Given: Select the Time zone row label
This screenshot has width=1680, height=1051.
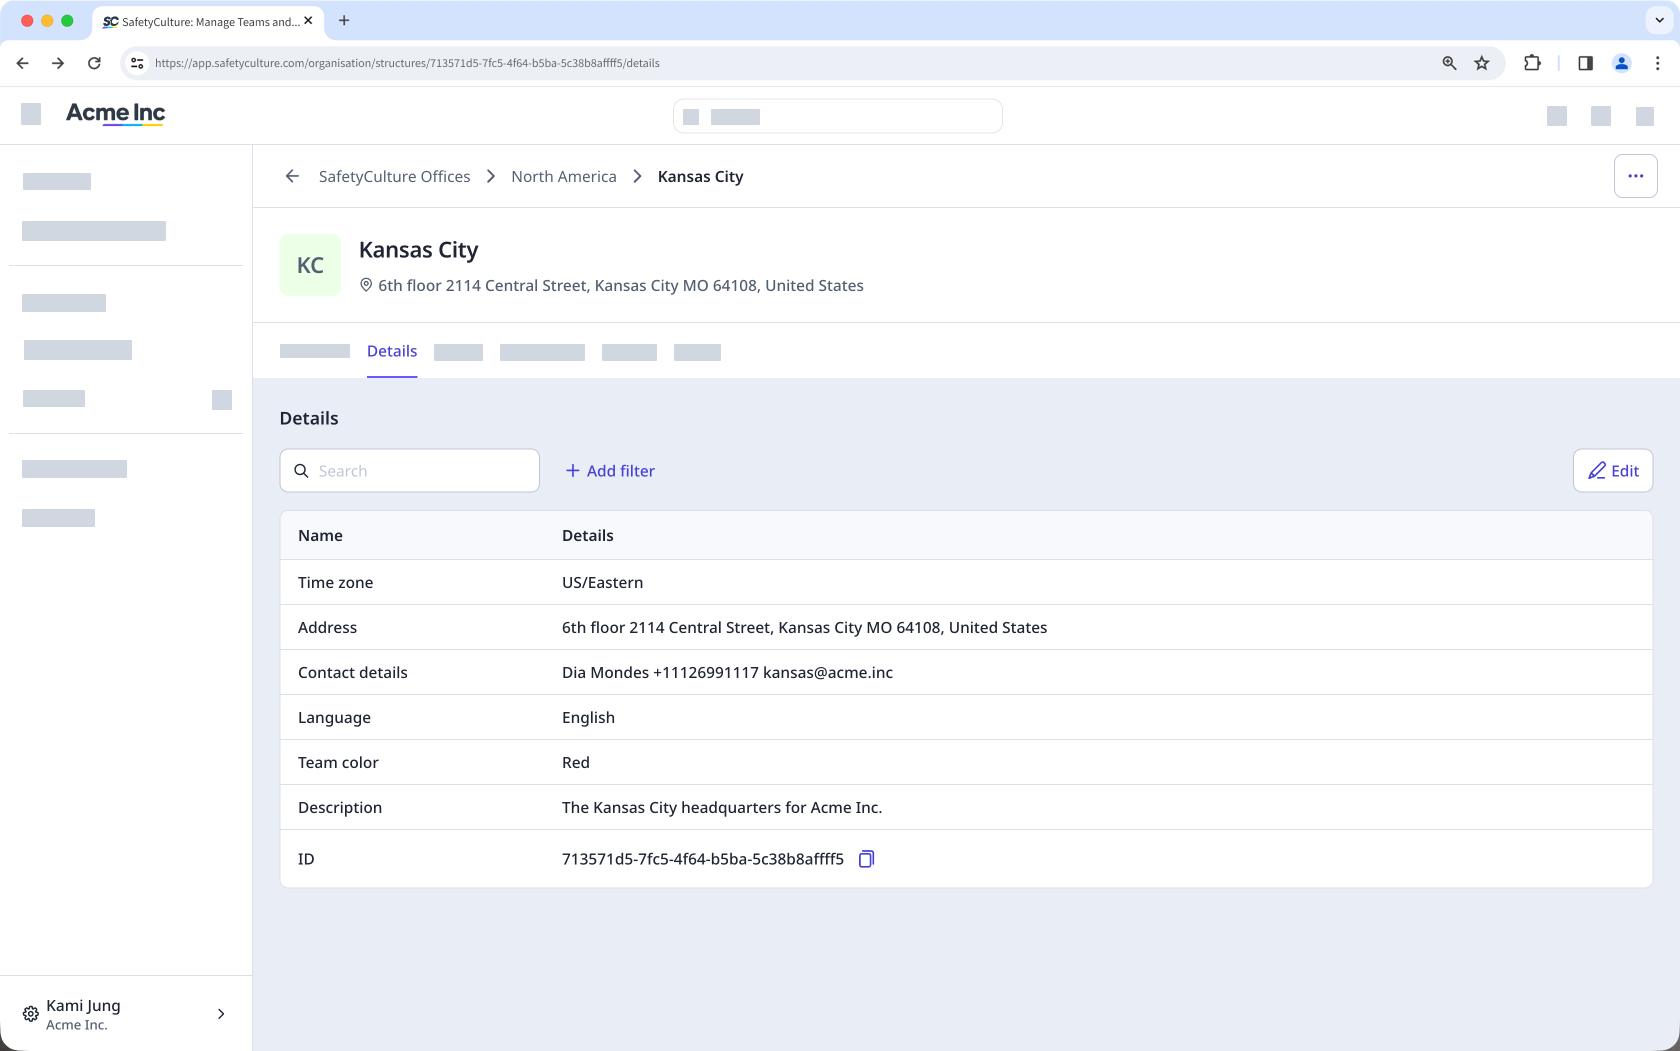Looking at the screenshot, I should 335,583.
